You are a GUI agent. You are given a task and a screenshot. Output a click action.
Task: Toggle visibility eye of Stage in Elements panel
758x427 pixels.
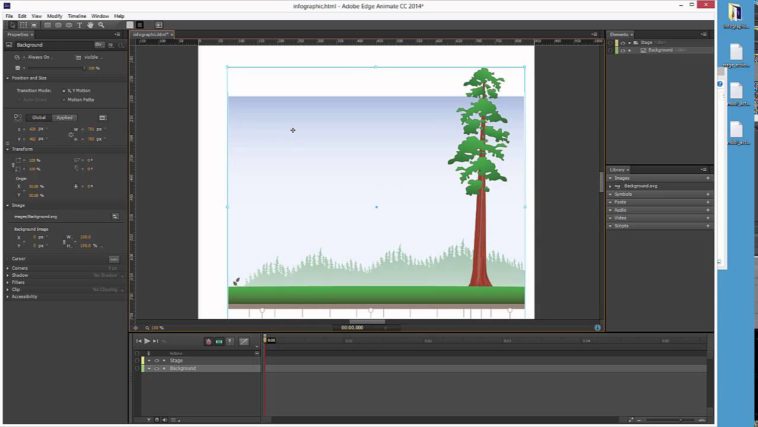pos(621,42)
